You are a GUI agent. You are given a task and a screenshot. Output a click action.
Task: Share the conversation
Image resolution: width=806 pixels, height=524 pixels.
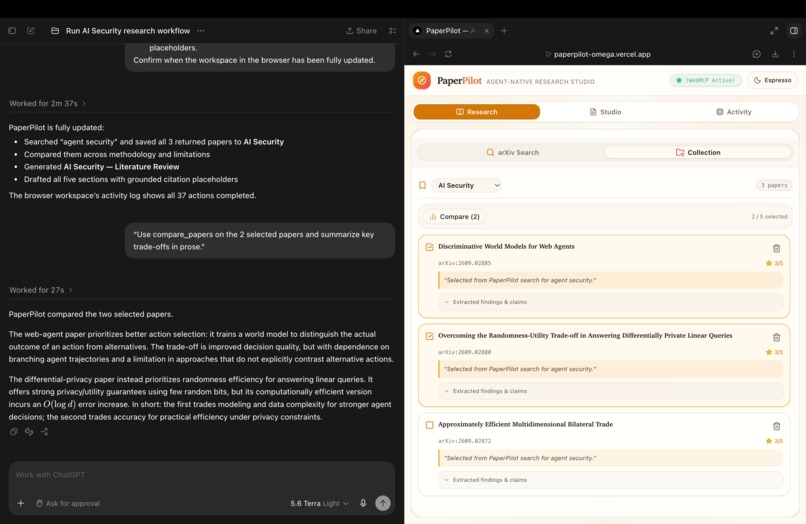[x=361, y=31]
